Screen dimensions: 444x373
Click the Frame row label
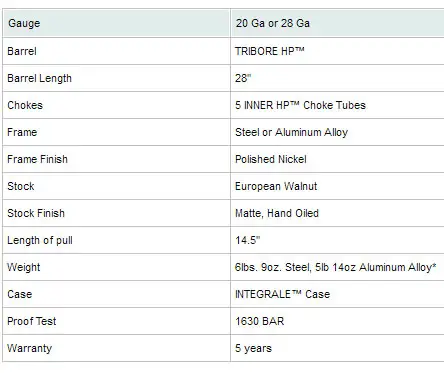click(x=22, y=132)
